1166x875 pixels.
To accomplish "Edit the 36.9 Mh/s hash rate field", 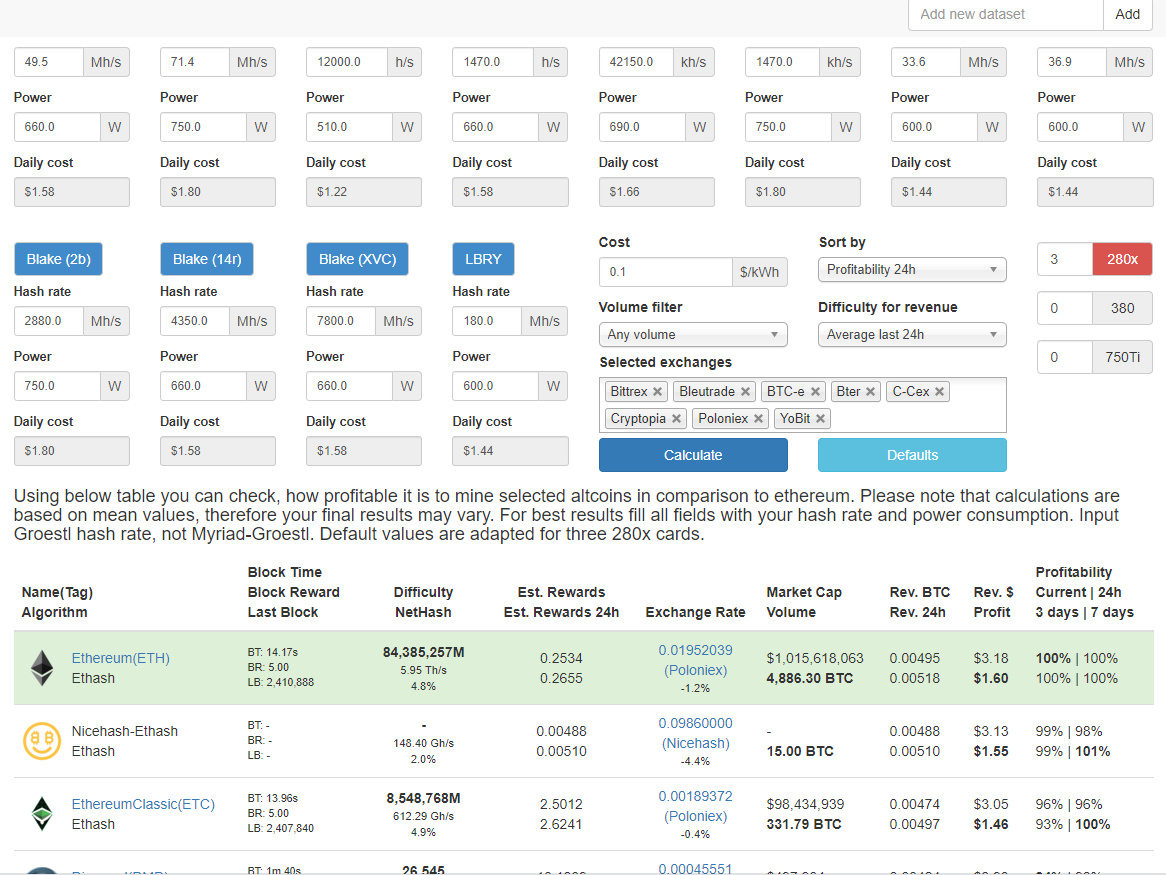I will 1072,62.
